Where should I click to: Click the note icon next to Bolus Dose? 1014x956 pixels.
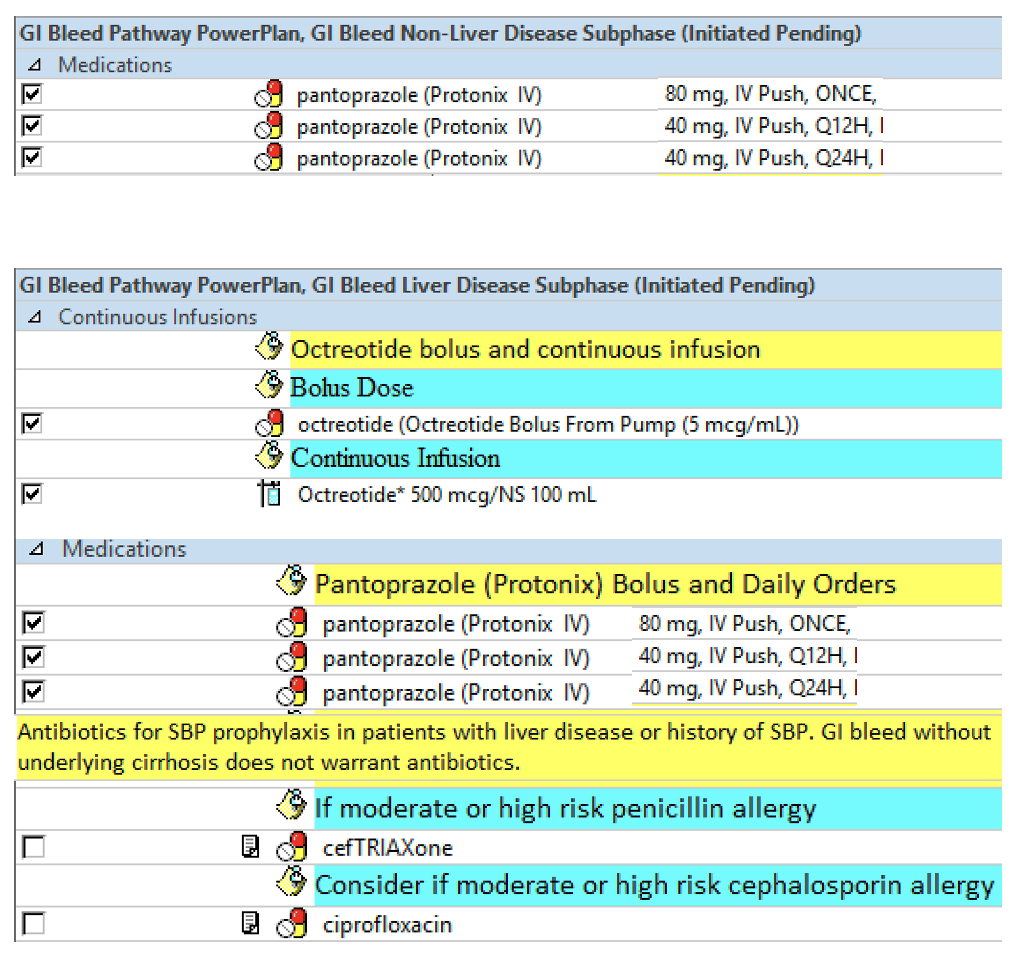[x=270, y=387]
